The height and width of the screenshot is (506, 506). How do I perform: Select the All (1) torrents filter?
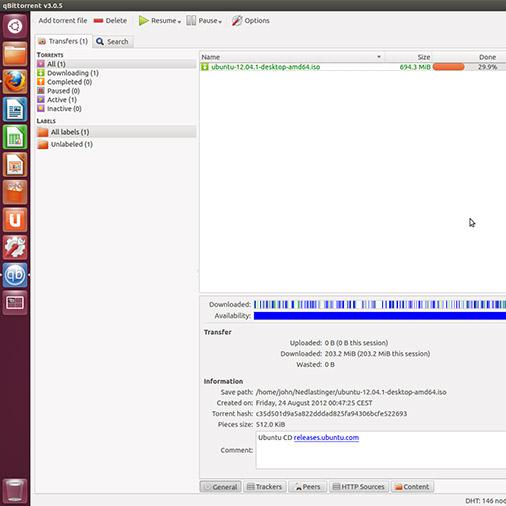click(116, 64)
